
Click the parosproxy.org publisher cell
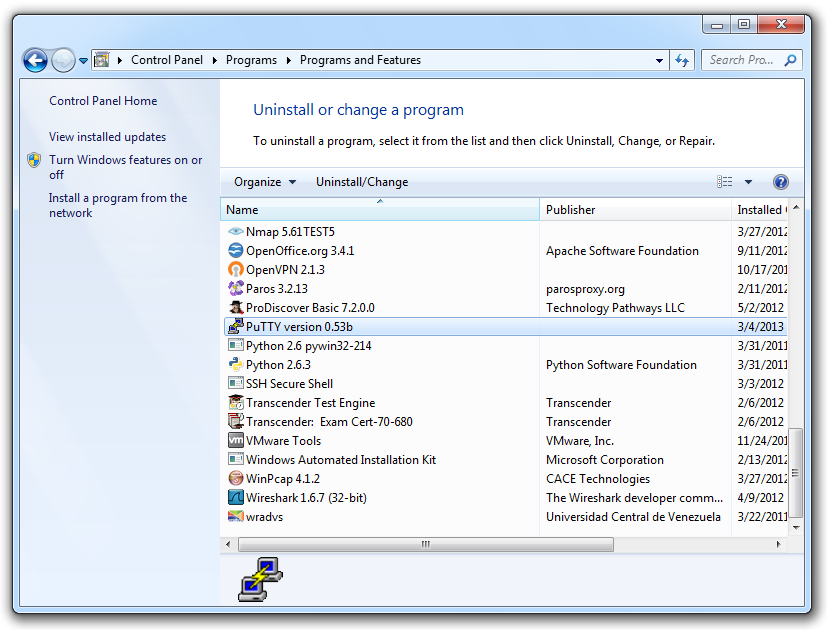tap(585, 289)
